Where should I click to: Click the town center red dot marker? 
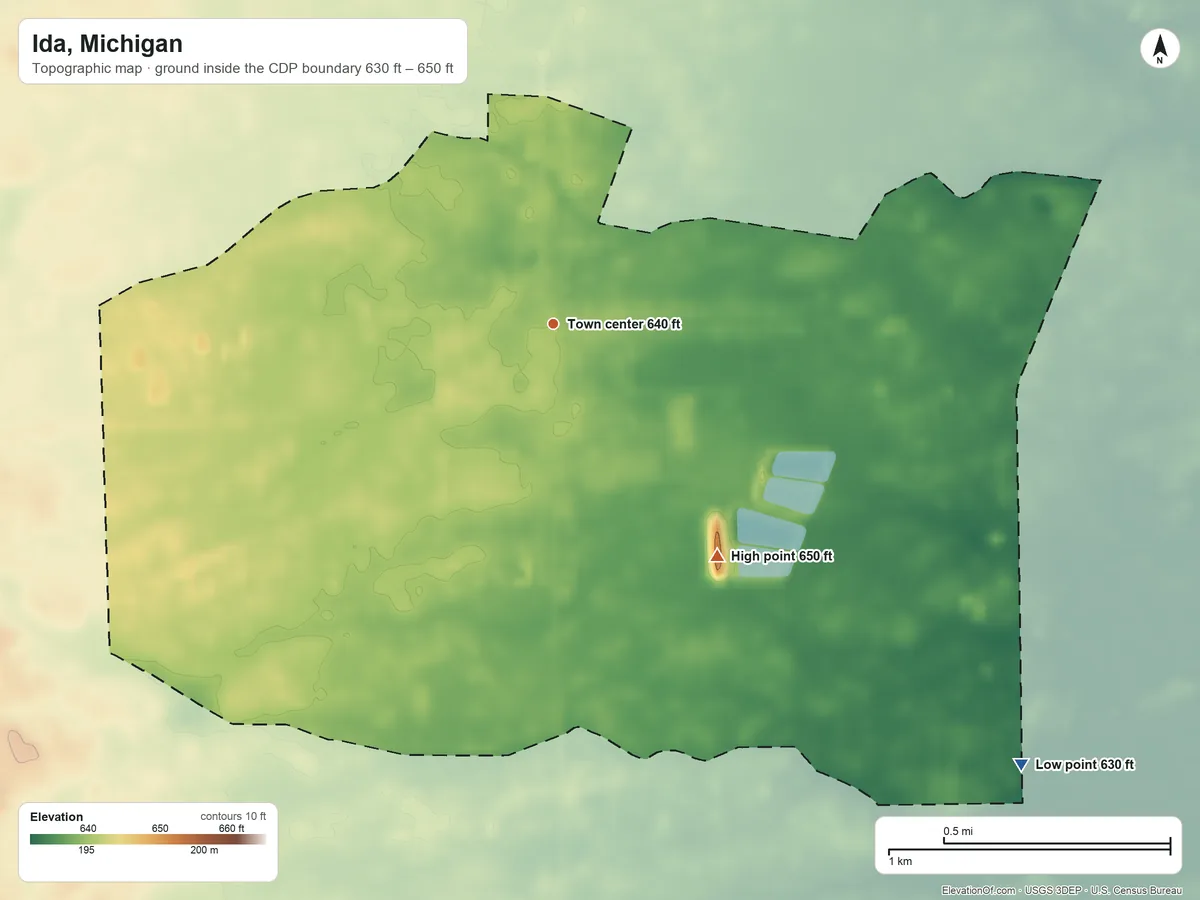(553, 323)
